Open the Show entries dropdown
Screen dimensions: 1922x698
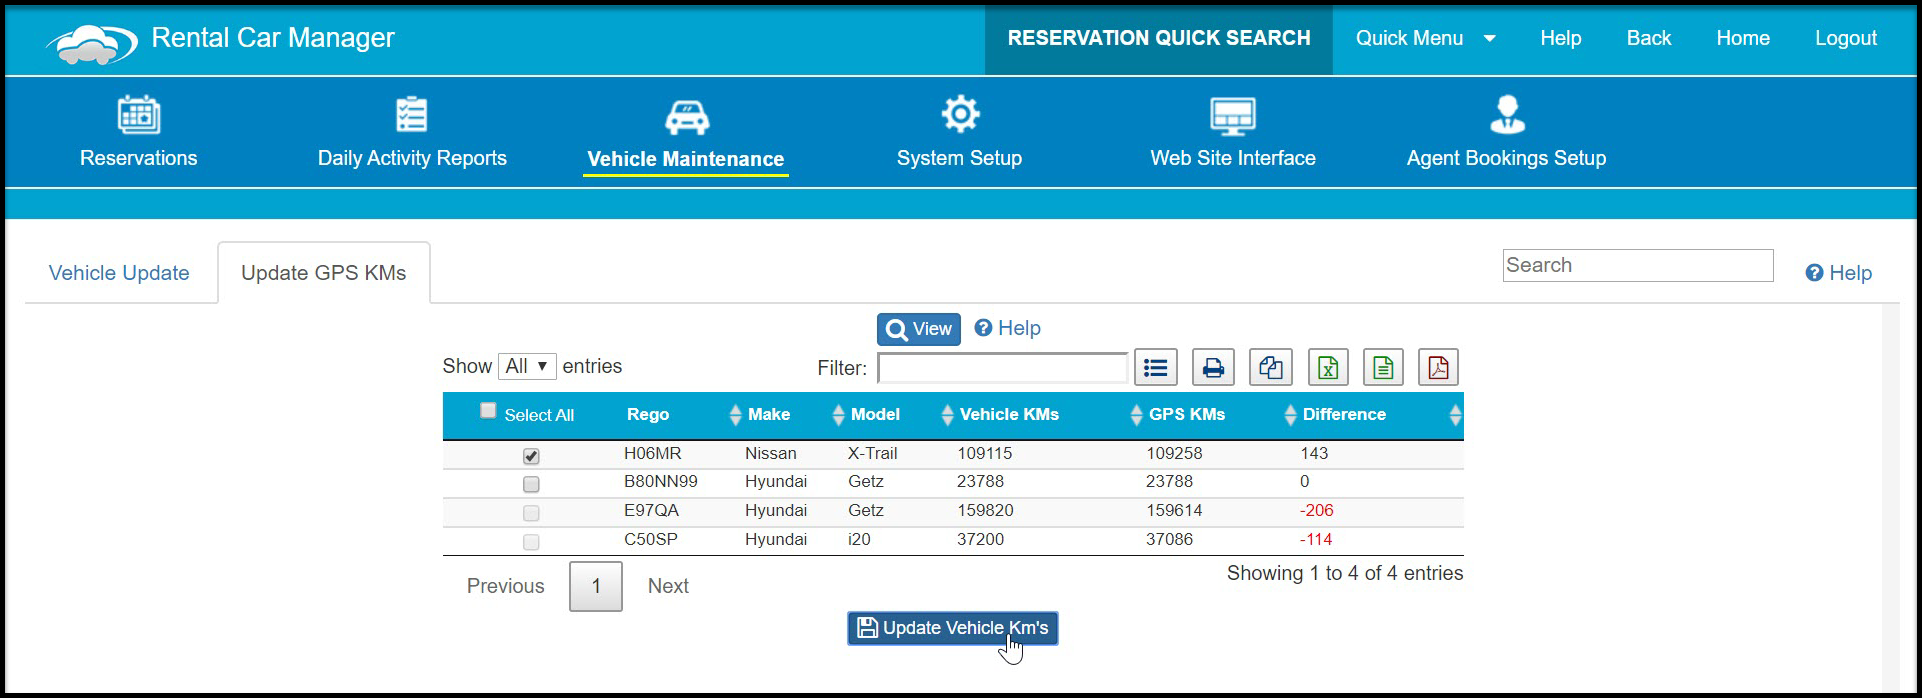tap(527, 366)
